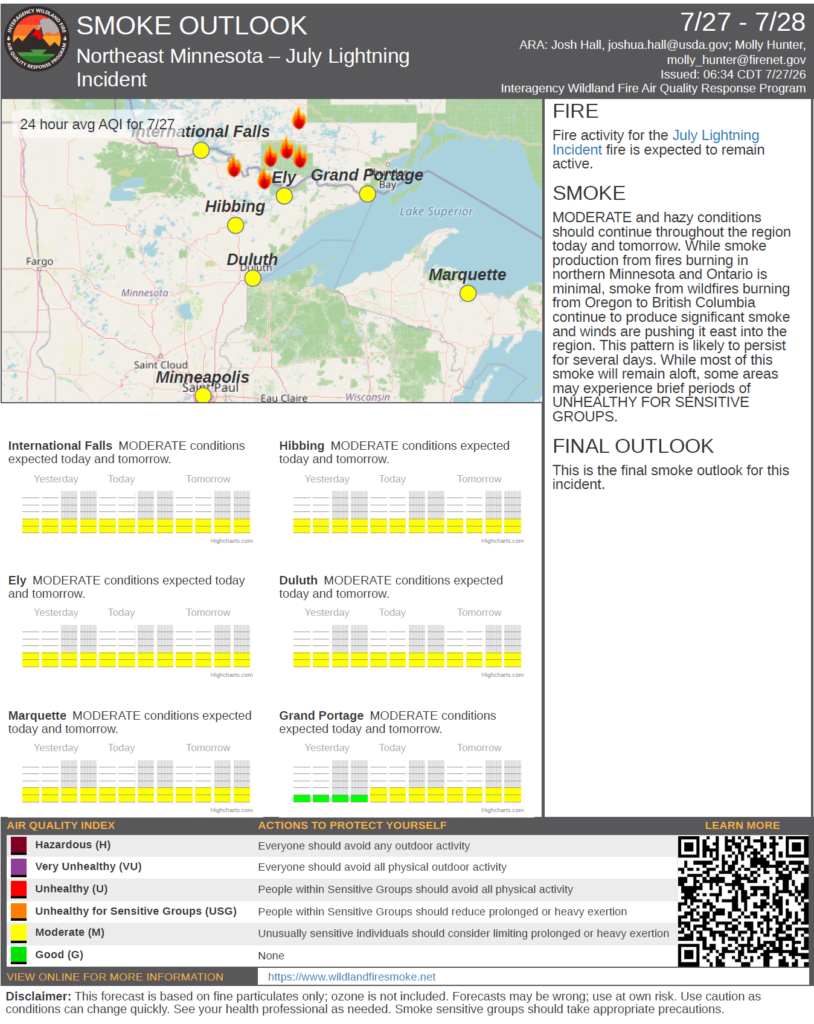This screenshot has width=814, height=1024.
Task: Click the 'Marquette' forecast heading
Action: tap(37, 715)
